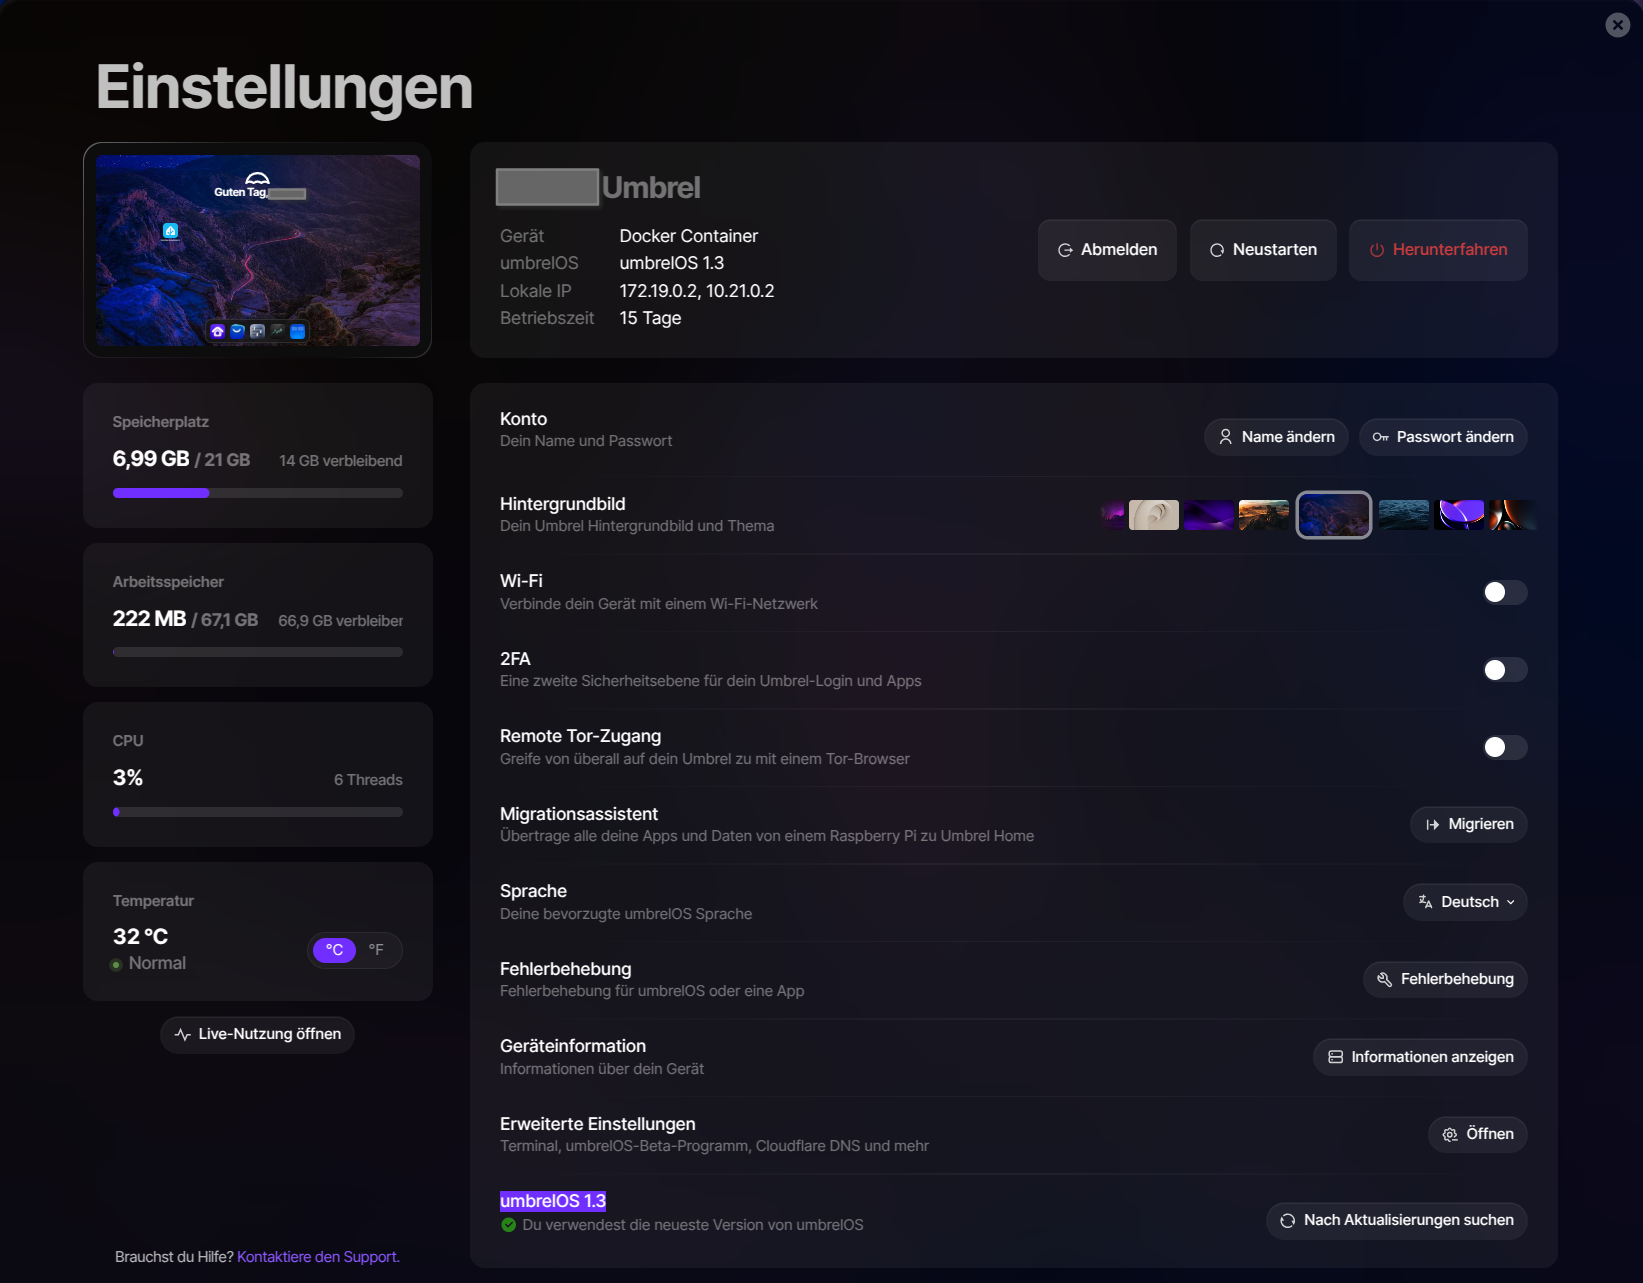Select the °C temperature unit
1643x1283 pixels.
tap(334, 950)
